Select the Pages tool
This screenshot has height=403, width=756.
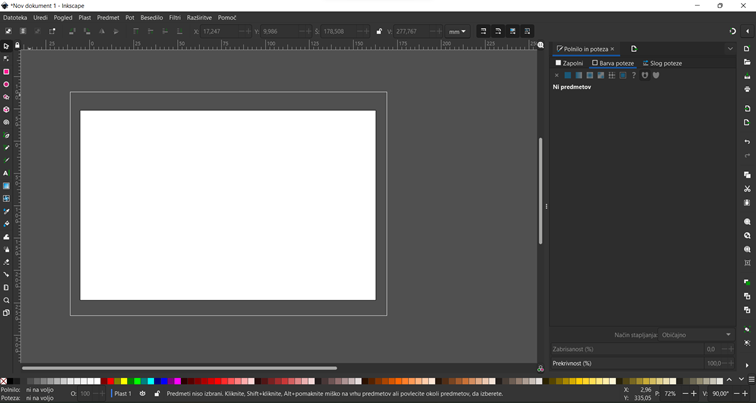point(6,313)
